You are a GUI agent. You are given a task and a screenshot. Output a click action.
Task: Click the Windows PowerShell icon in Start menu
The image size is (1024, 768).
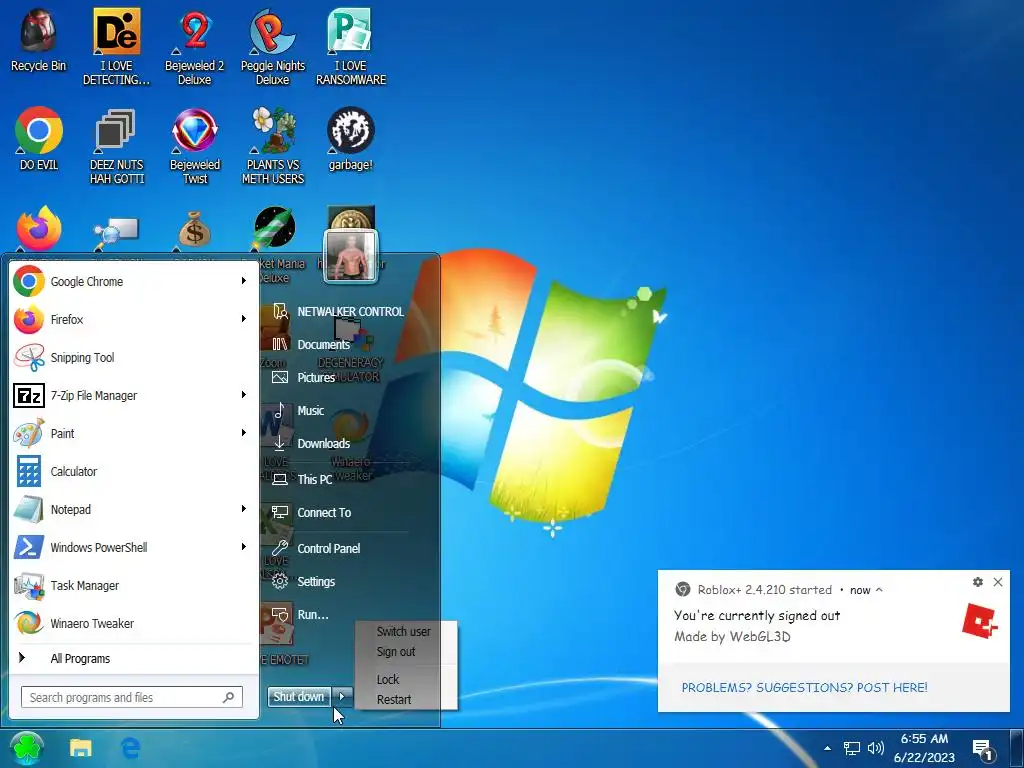29,547
